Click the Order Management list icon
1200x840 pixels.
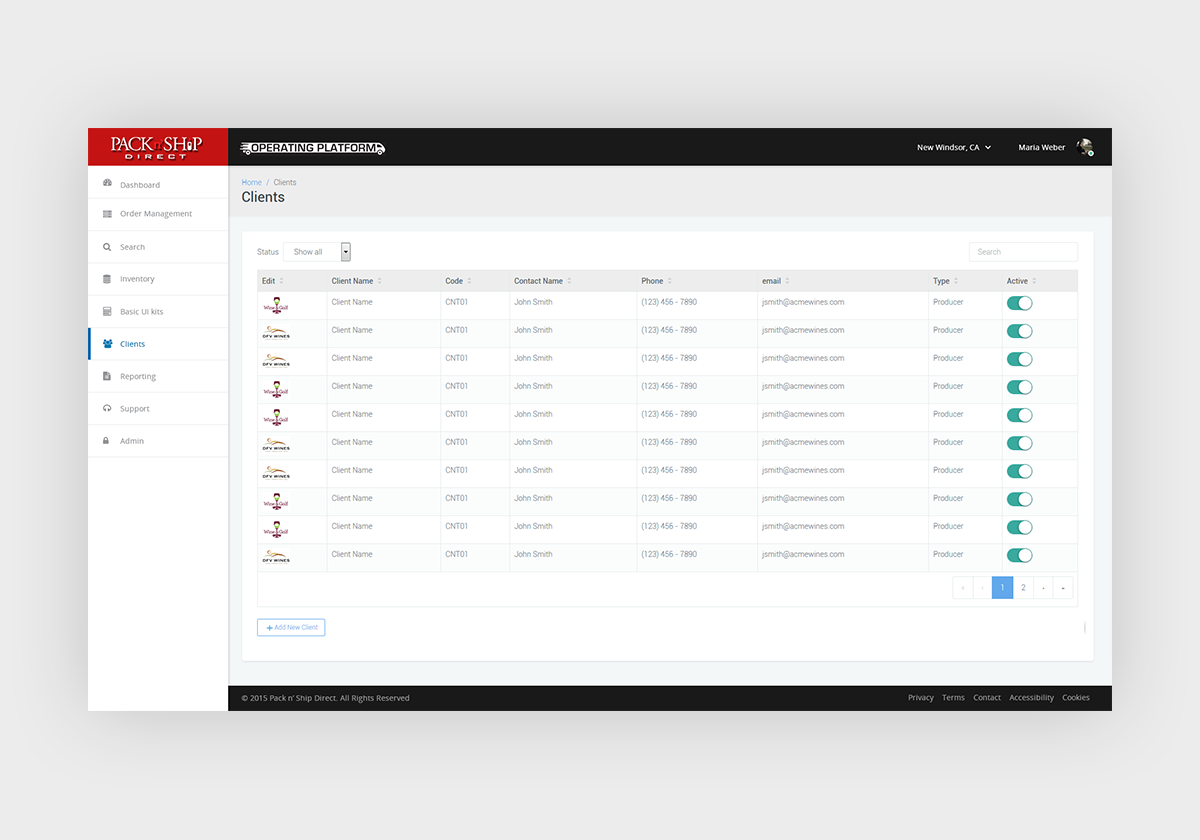click(107, 214)
